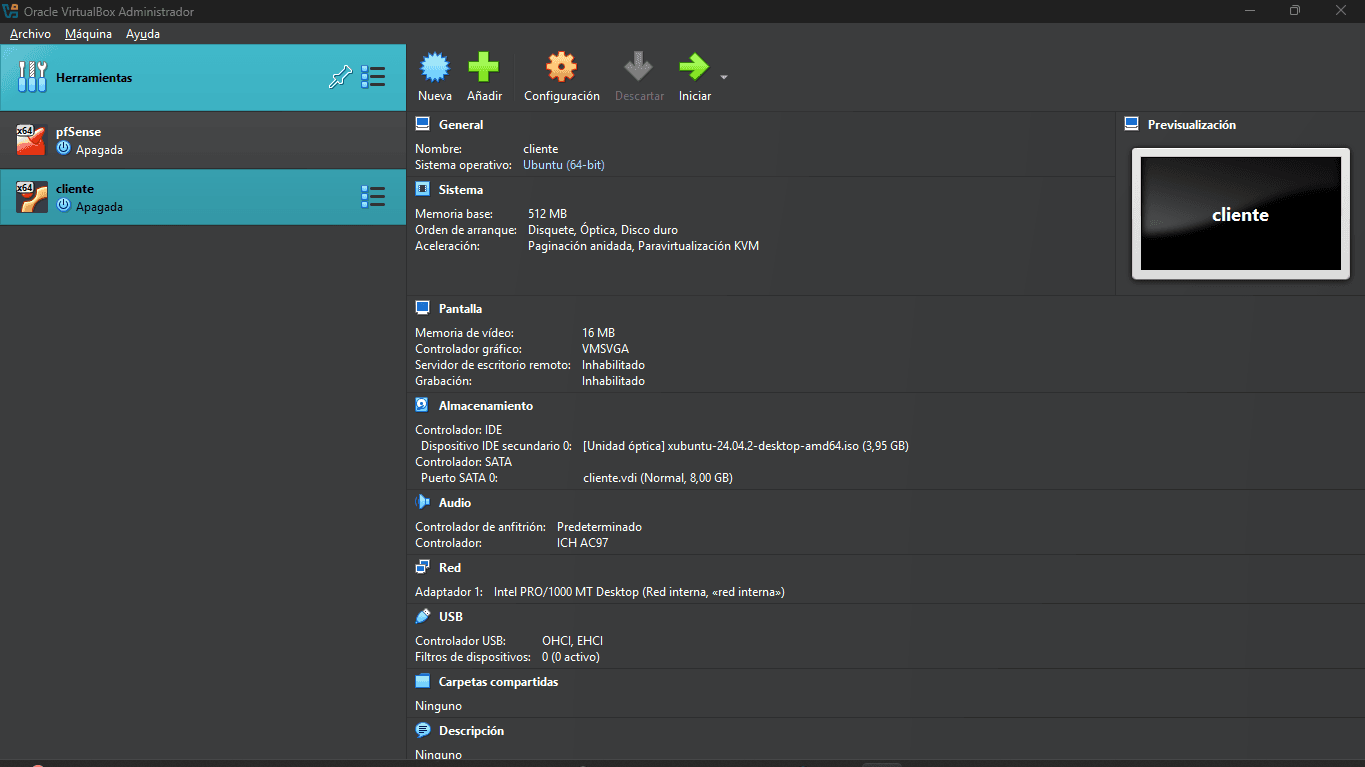Click the green Añadir plus icon
Image resolution: width=1365 pixels, height=767 pixels.
point(483,68)
